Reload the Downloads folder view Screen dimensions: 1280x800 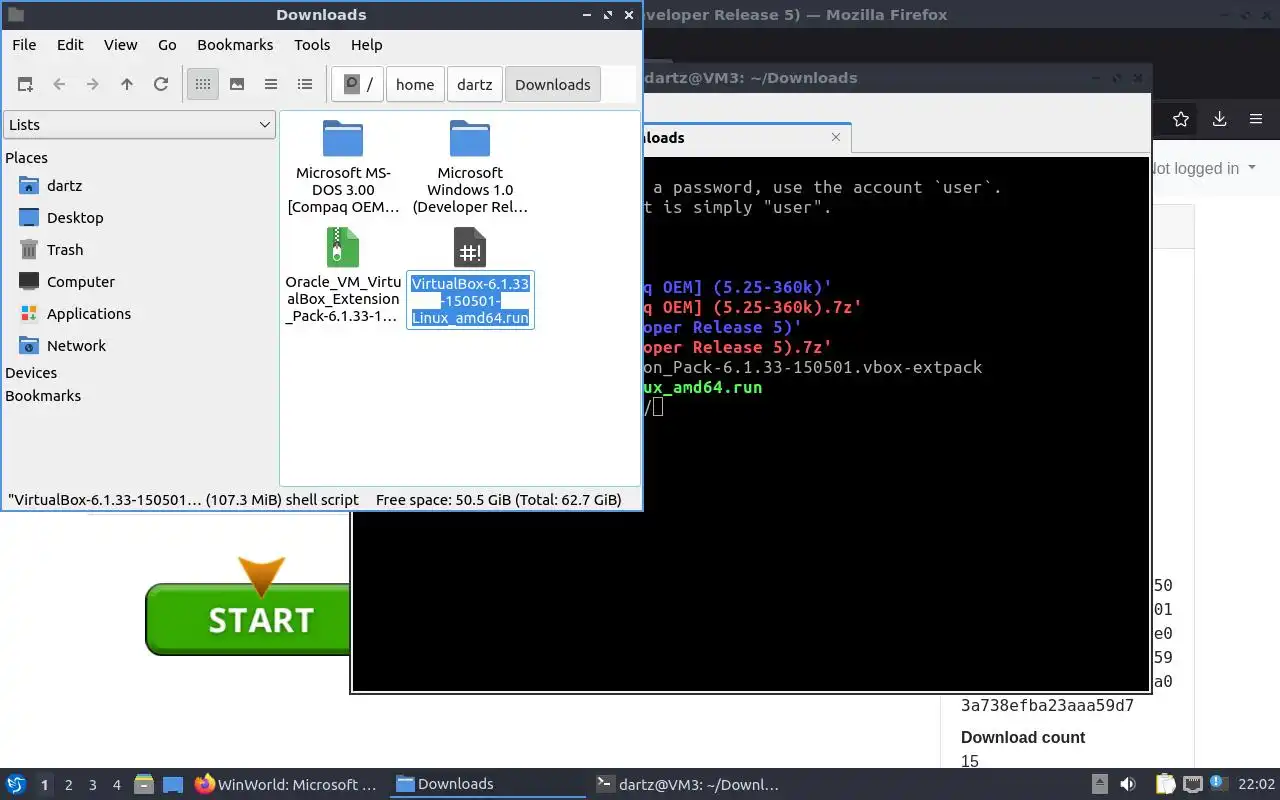[161, 85]
